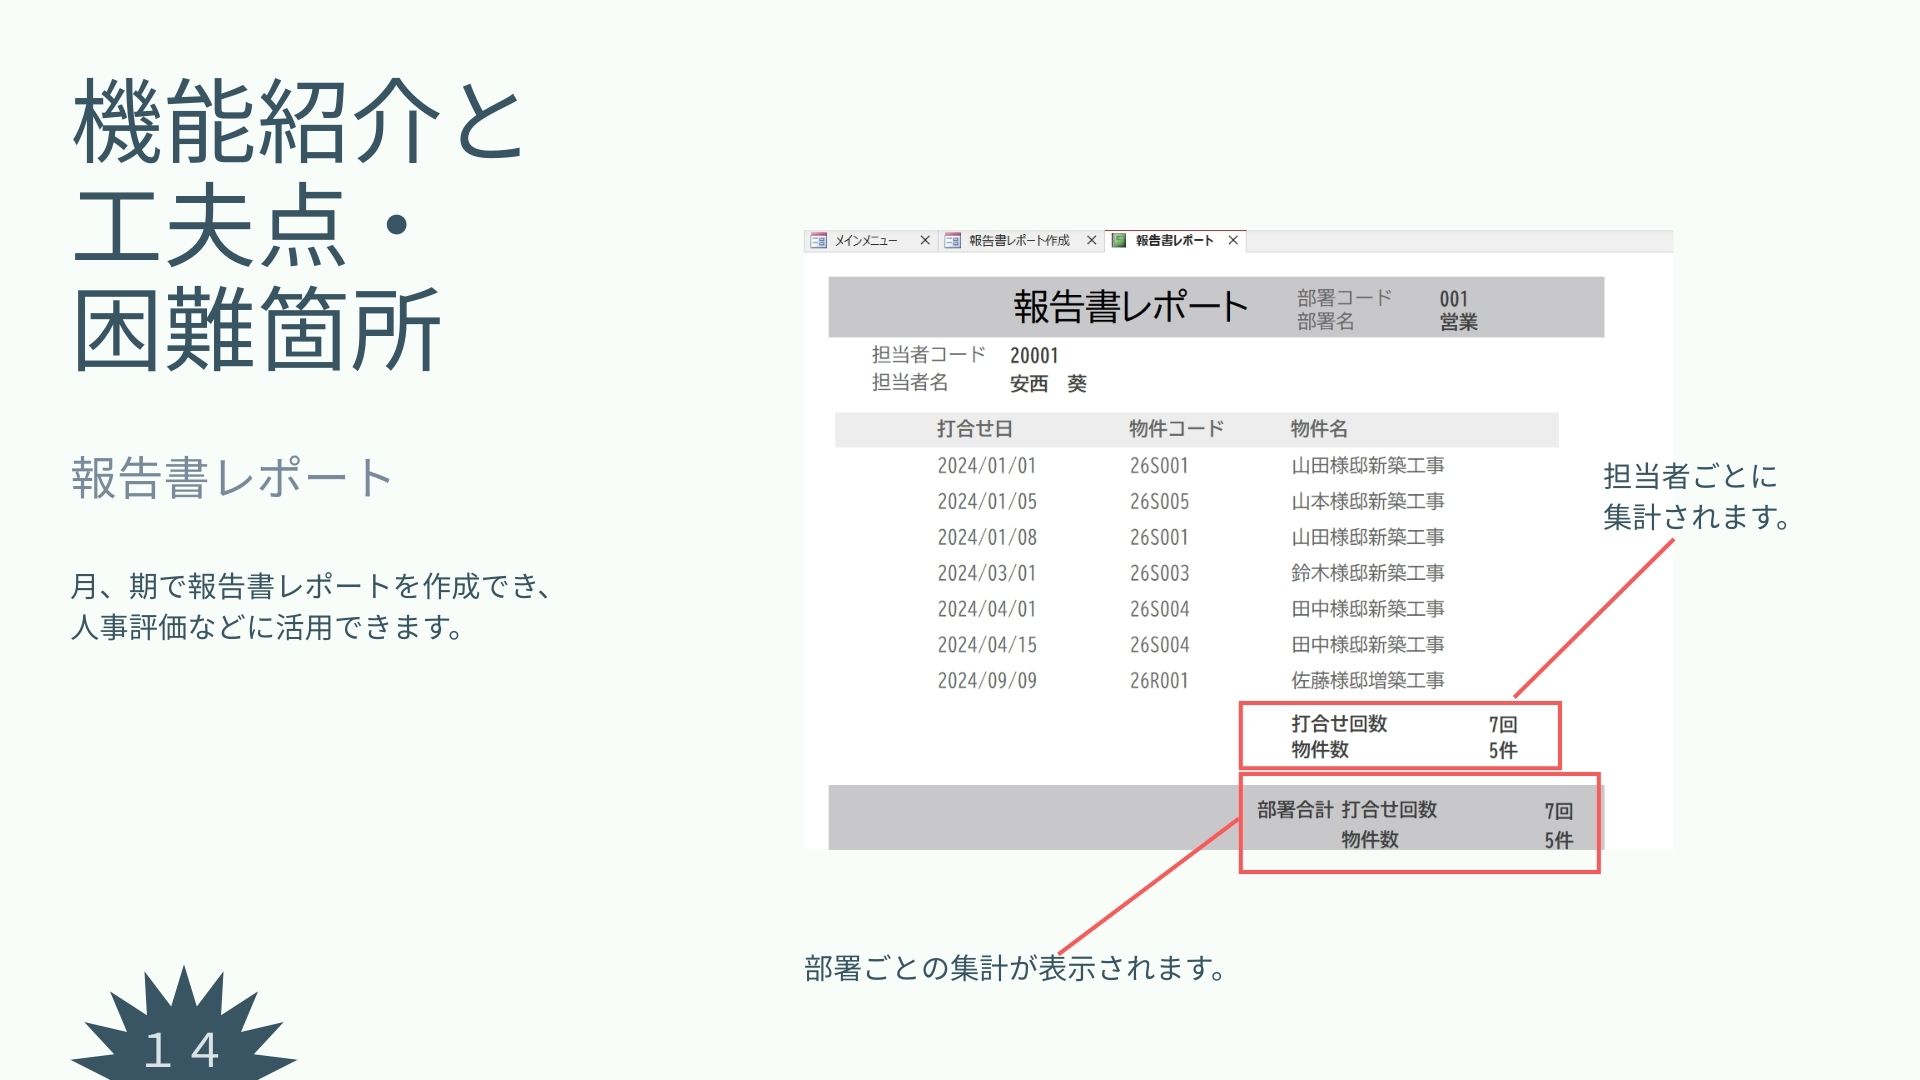Switch to the メインメニュー tab
The image size is (1920, 1080).
(866, 241)
